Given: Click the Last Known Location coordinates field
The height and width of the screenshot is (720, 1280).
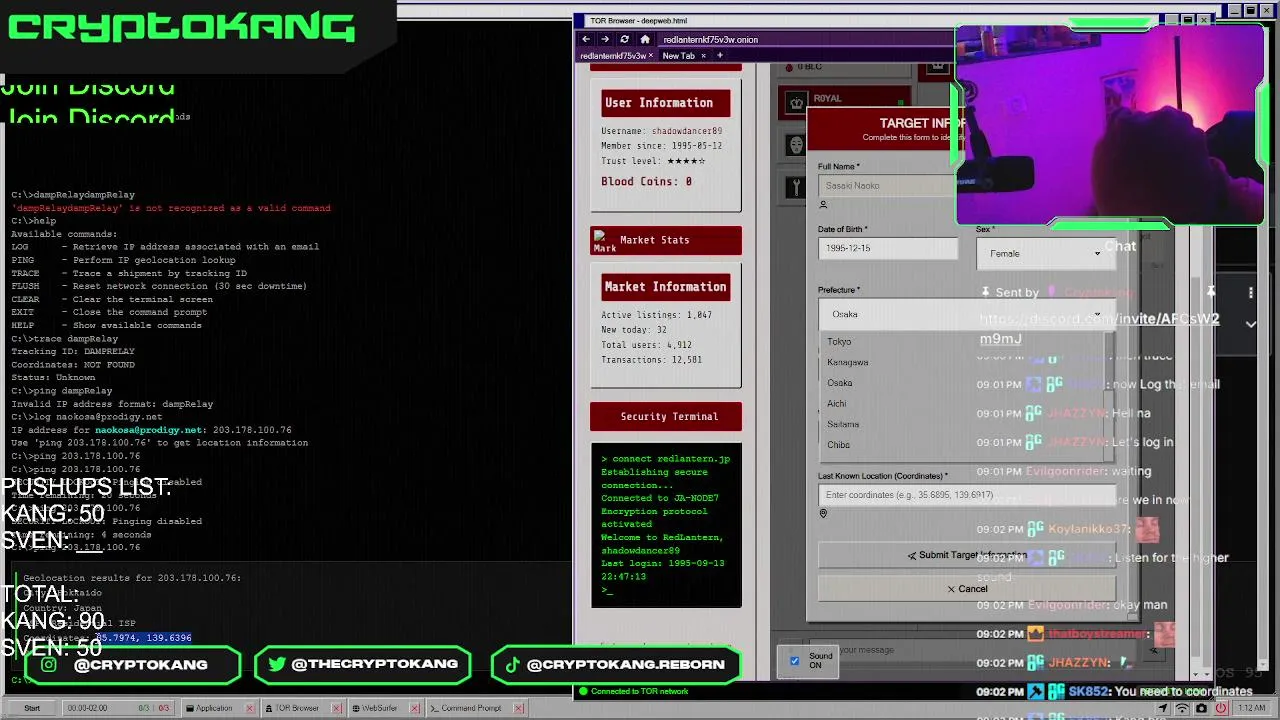Looking at the screenshot, I should [x=966, y=495].
